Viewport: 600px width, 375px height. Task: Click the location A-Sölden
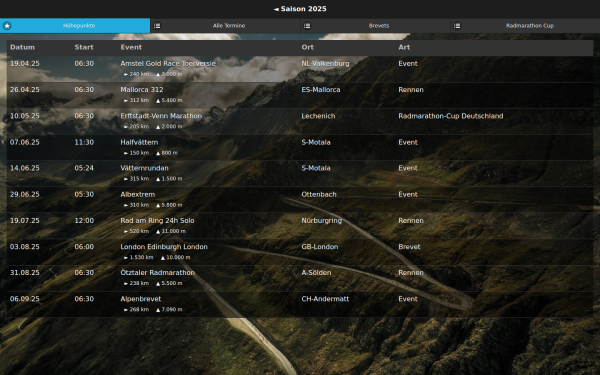tap(316, 272)
